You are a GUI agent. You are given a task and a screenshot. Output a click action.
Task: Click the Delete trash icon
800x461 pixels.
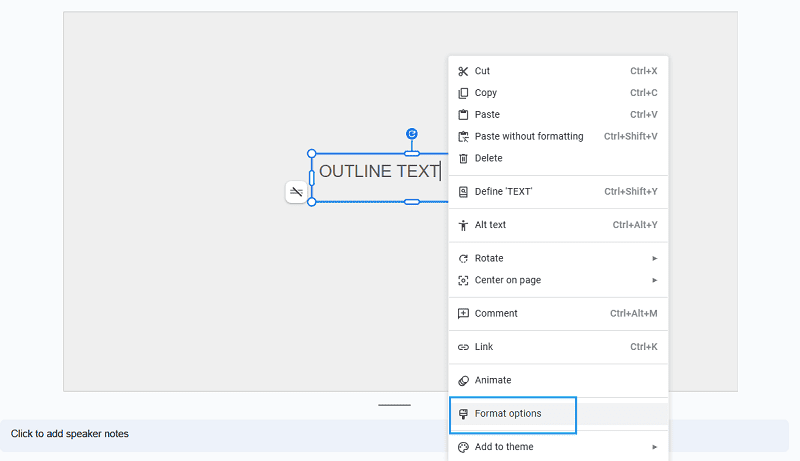(463, 159)
